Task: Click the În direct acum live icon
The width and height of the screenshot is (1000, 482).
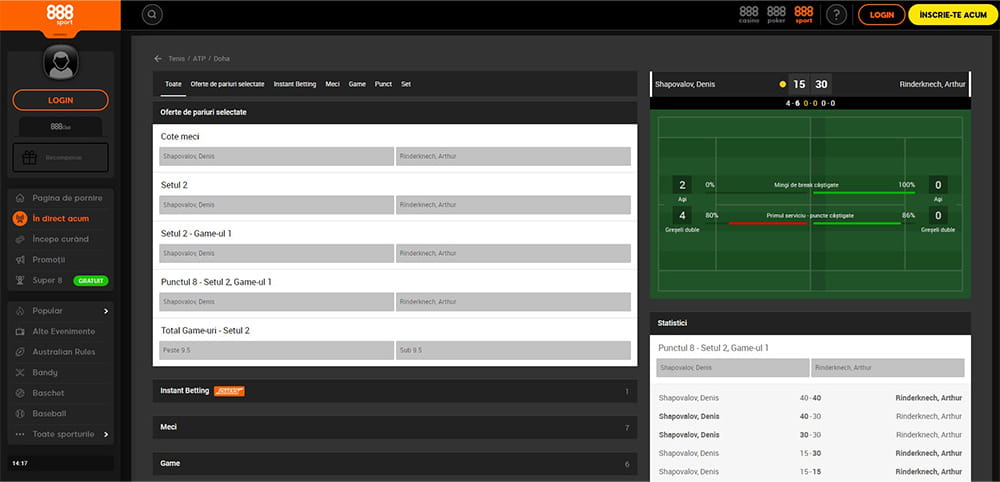Action: coord(20,219)
